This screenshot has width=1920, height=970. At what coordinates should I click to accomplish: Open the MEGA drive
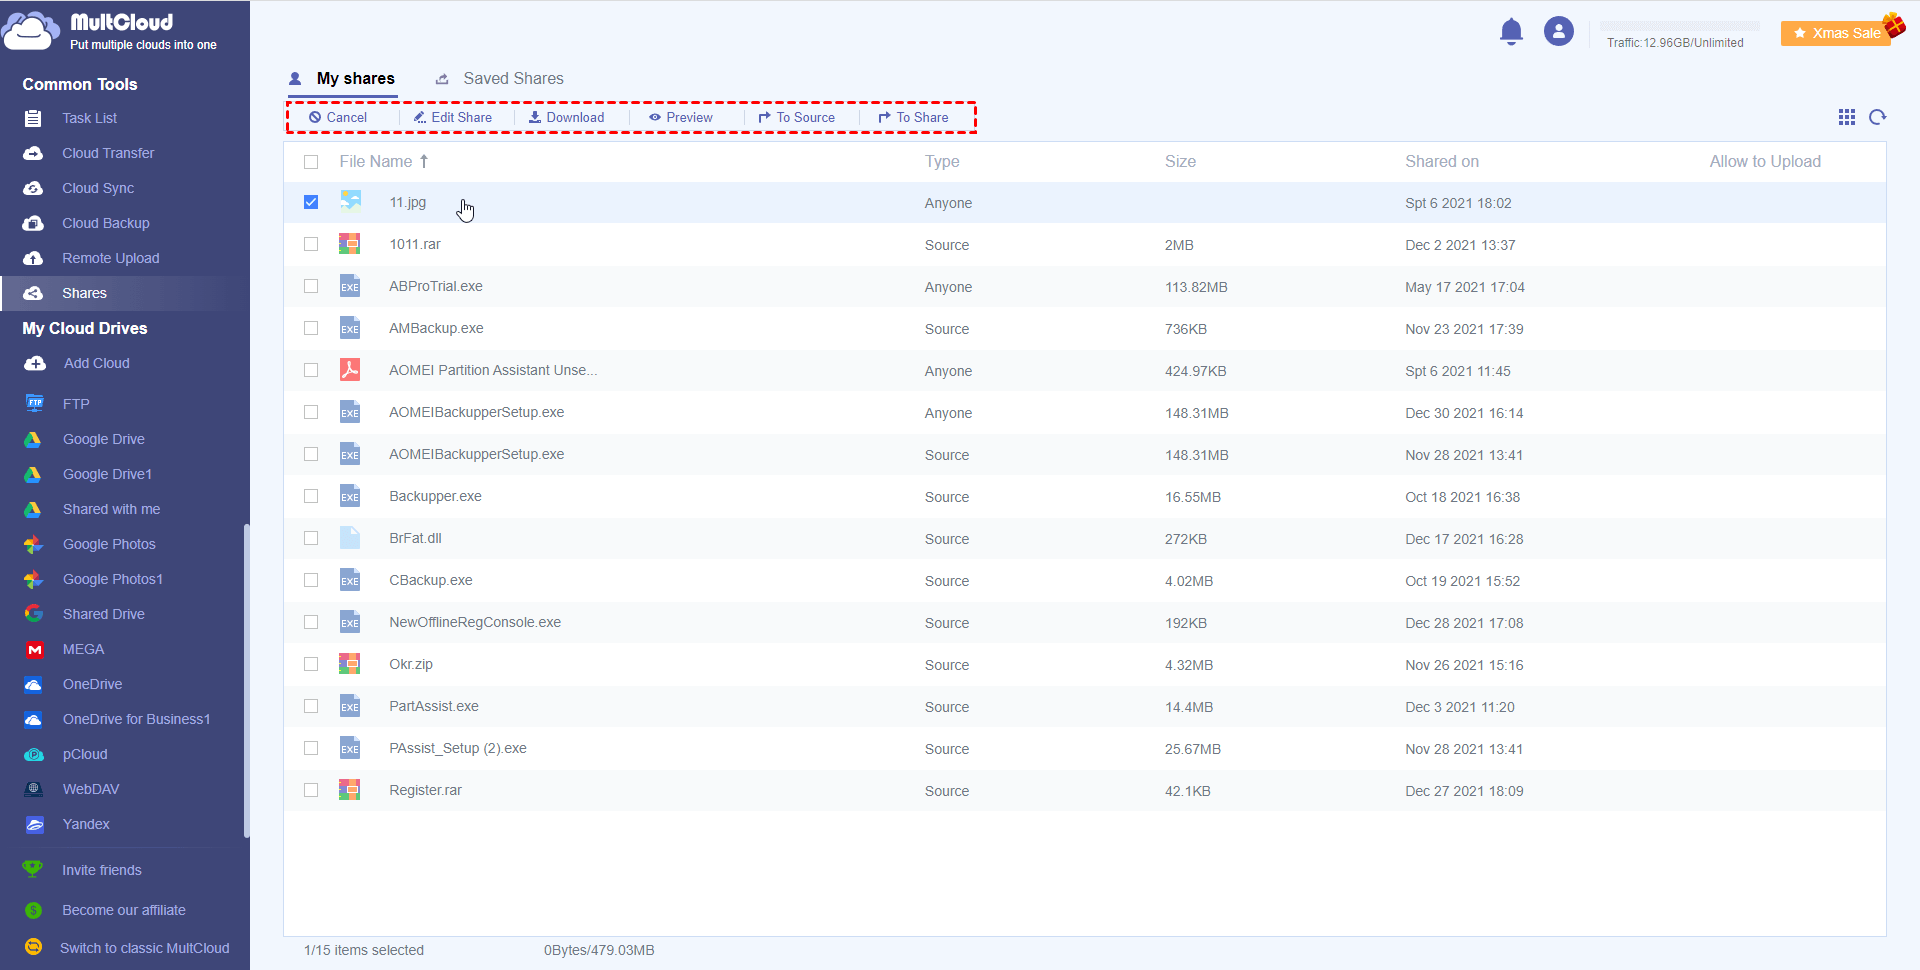point(83,649)
